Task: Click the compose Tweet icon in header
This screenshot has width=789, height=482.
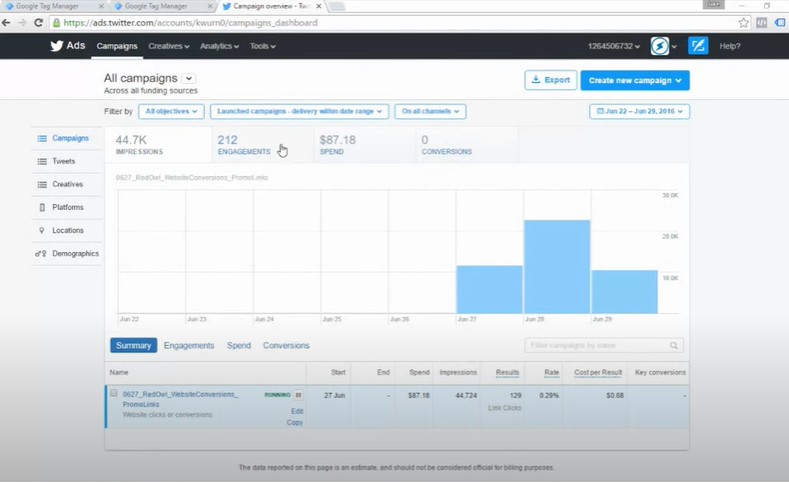Action: click(x=698, y=46)
